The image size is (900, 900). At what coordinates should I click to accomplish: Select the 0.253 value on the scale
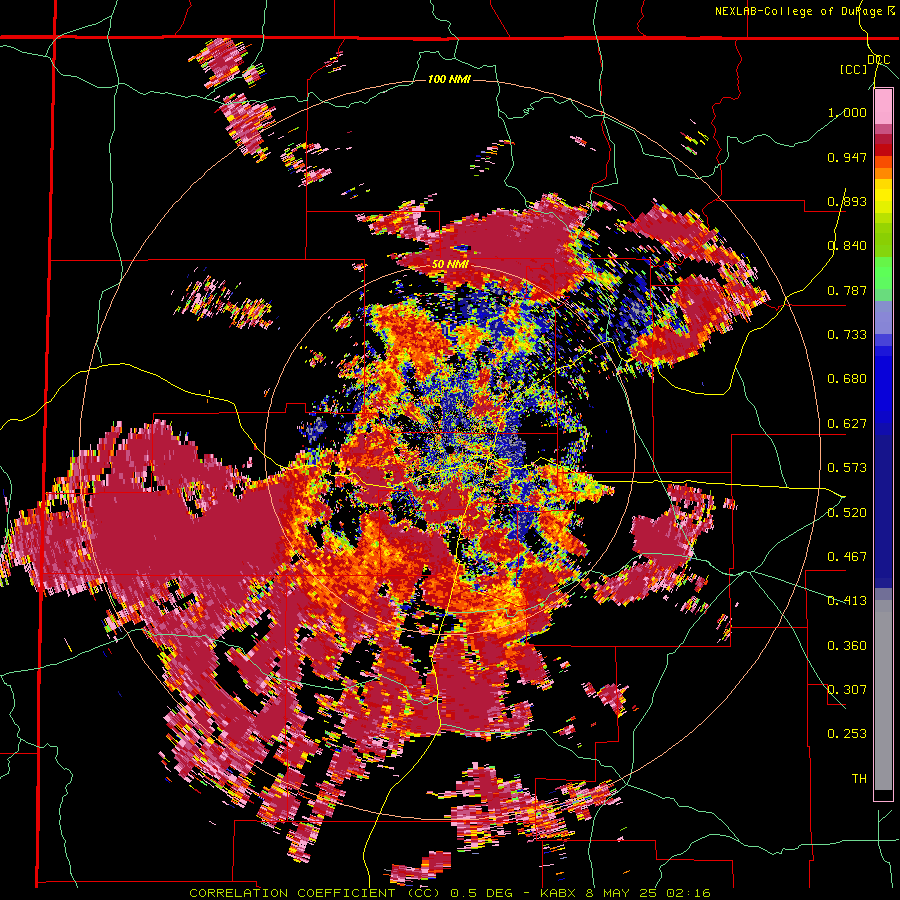pyautogui.click(x=847, y=734)
